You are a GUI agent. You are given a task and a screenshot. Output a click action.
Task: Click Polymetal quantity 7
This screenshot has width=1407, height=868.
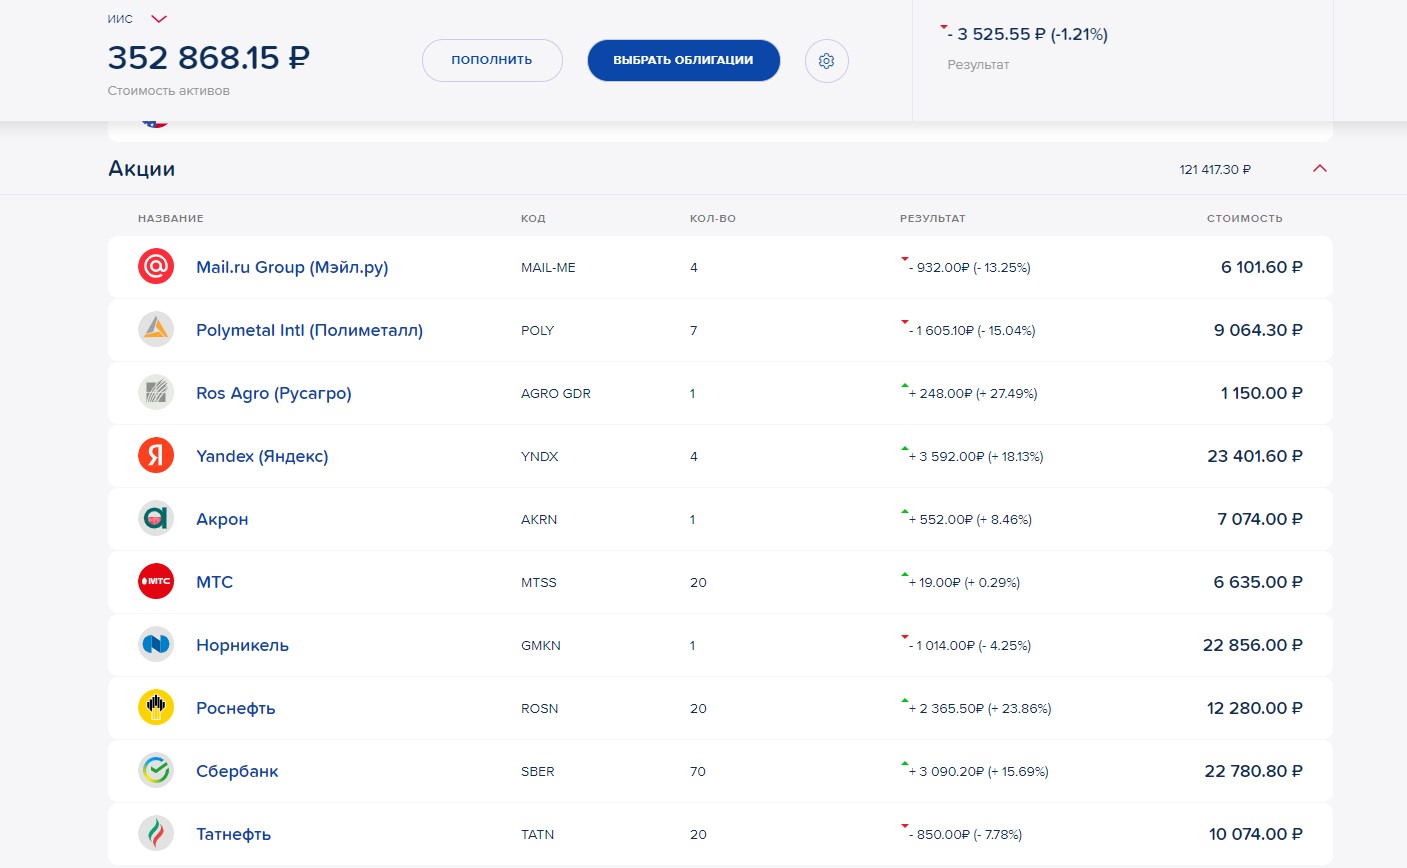click(694, 330)
